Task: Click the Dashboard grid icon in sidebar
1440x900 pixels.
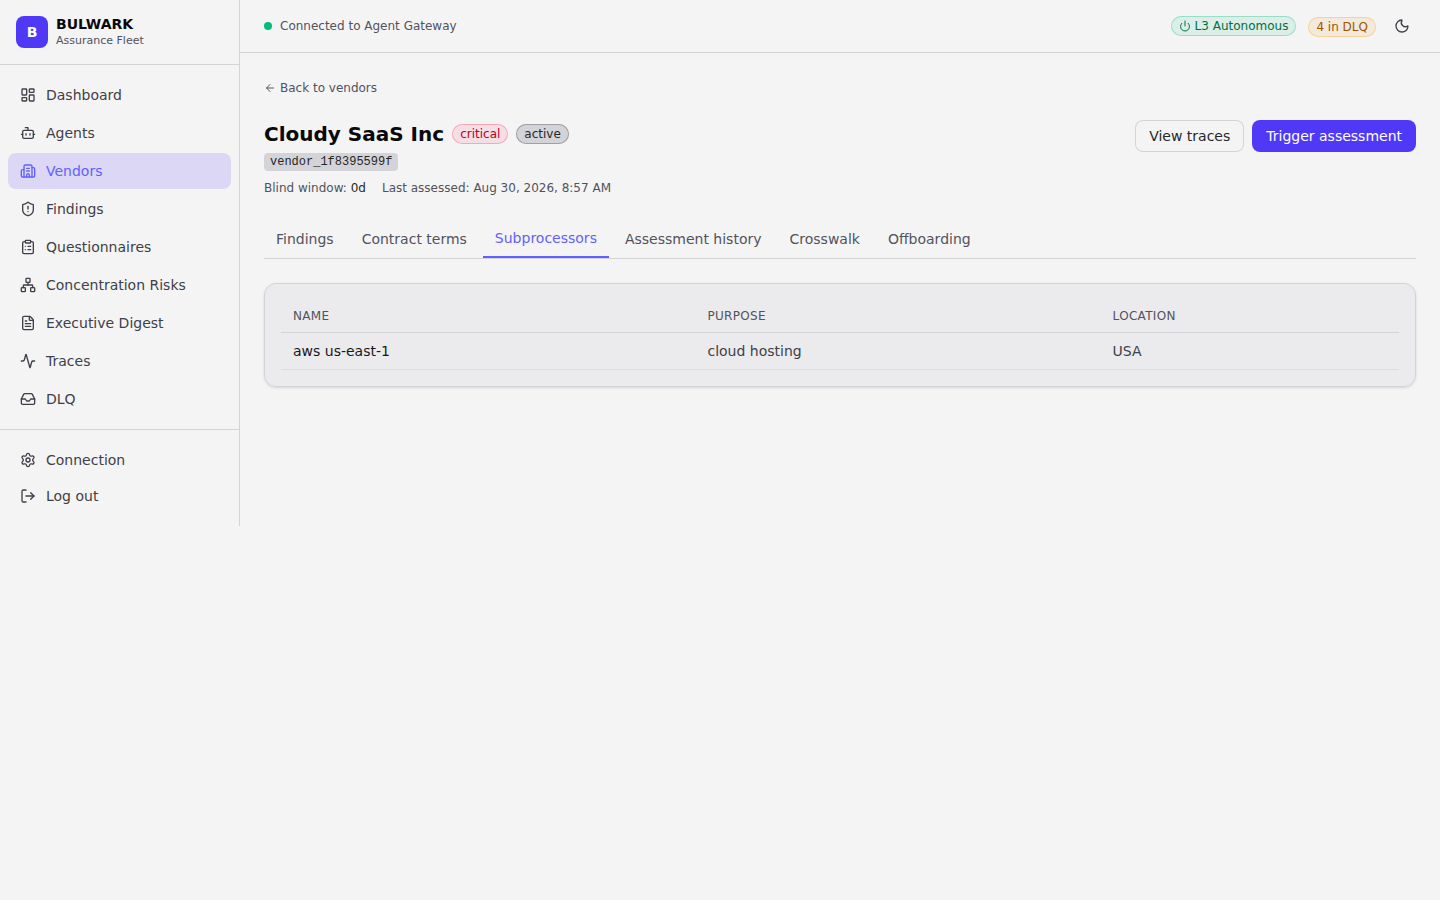Action: click(x=28, y=95)
